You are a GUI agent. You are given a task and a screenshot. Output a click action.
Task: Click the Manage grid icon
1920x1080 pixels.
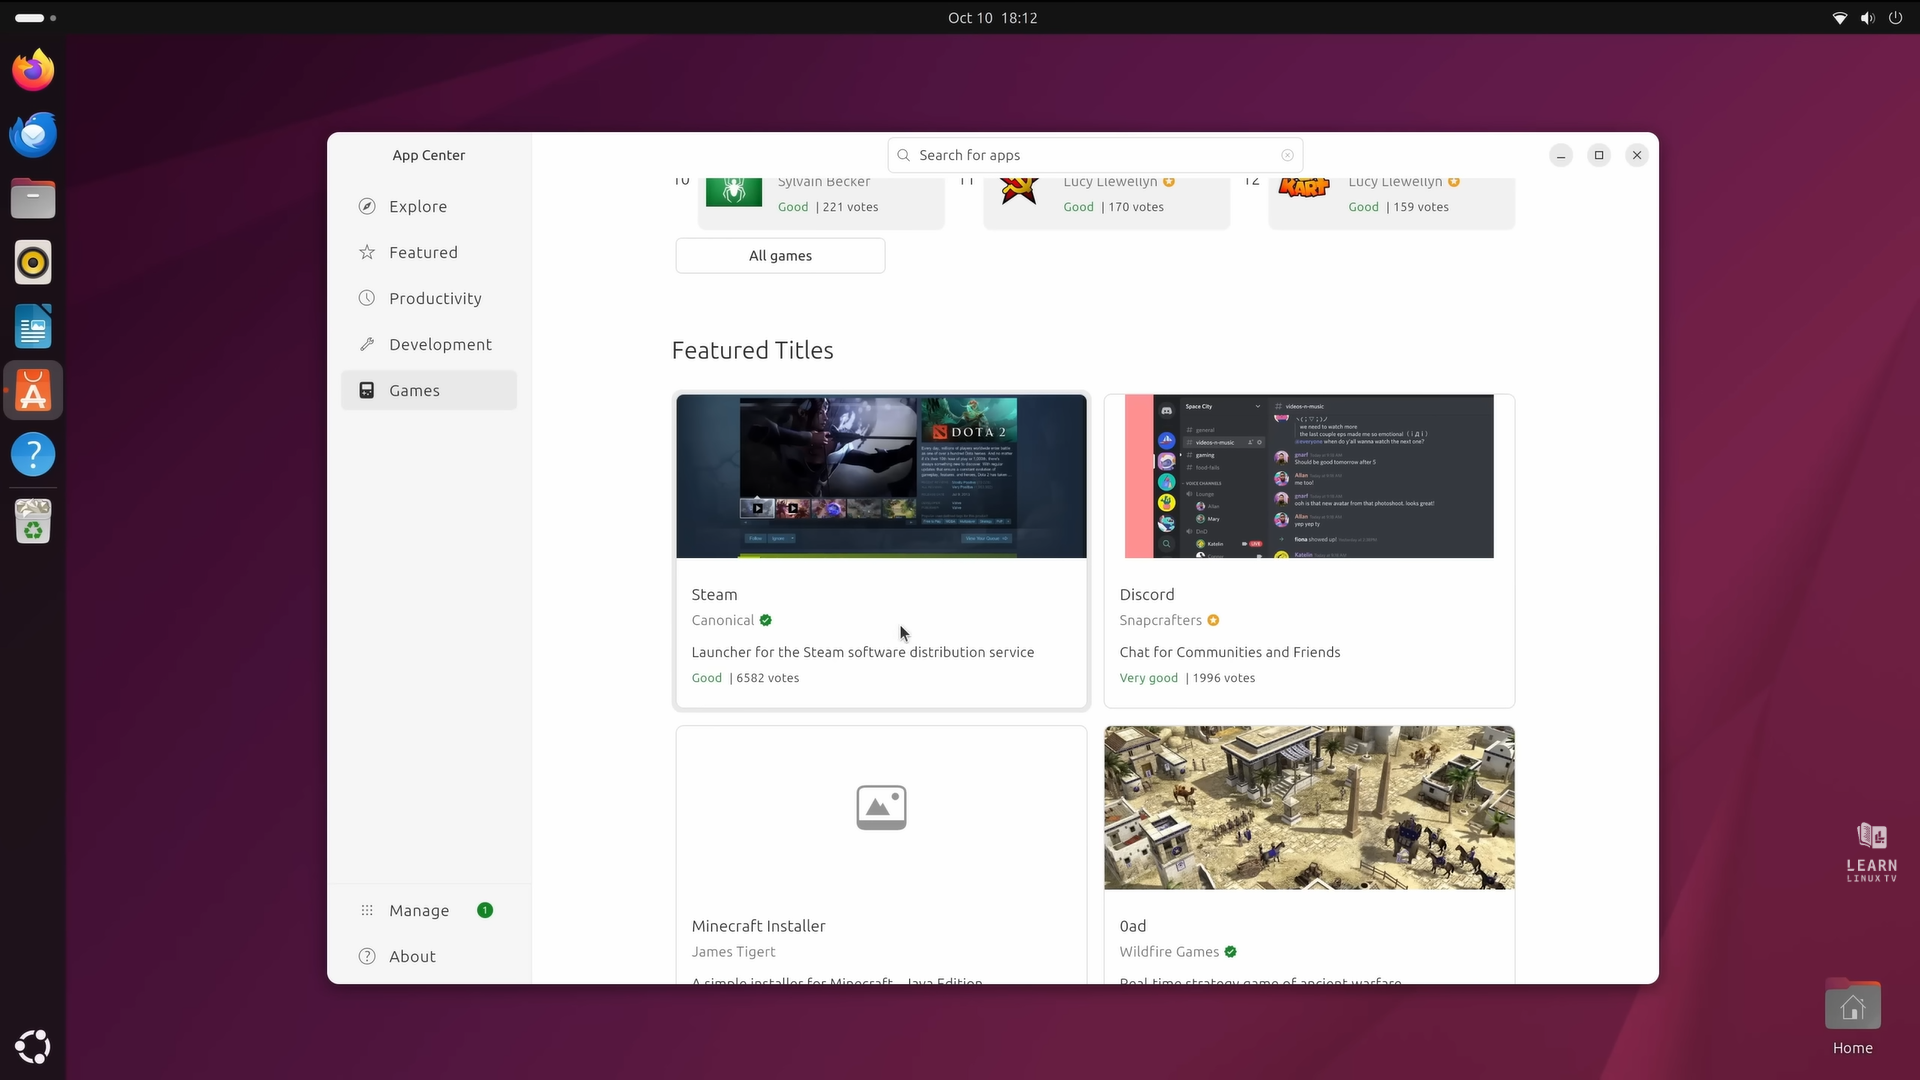(367, 910)
